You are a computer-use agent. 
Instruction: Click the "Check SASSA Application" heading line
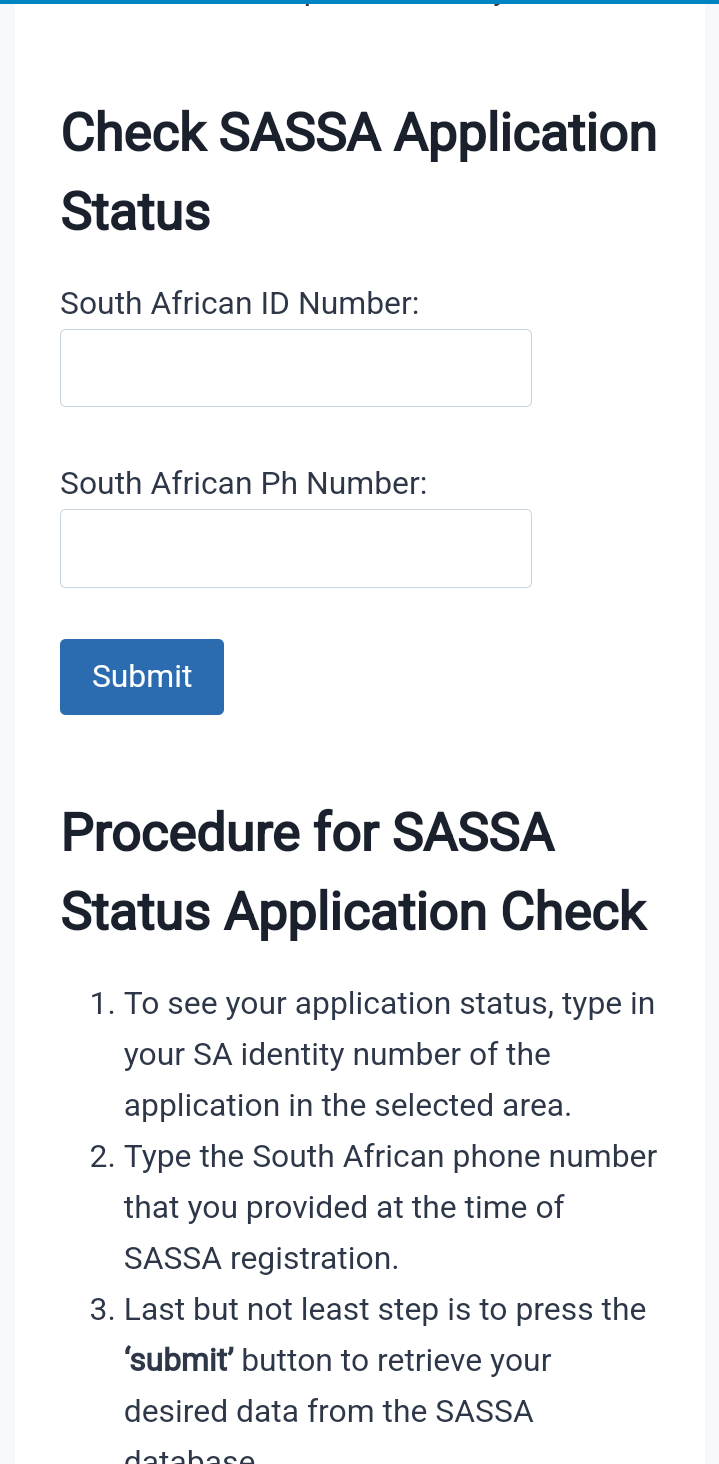[x=359, y=133]
